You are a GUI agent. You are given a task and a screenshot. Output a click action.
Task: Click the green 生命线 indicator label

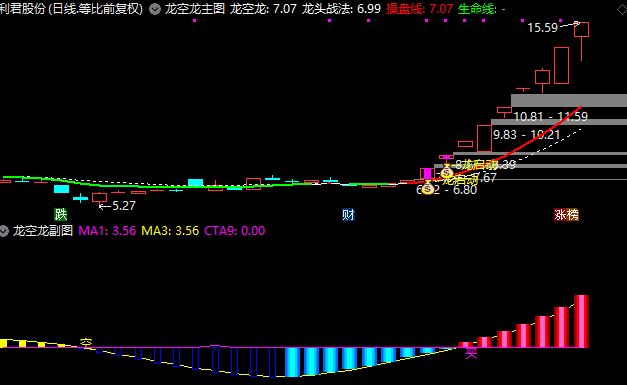pos(477,9)
